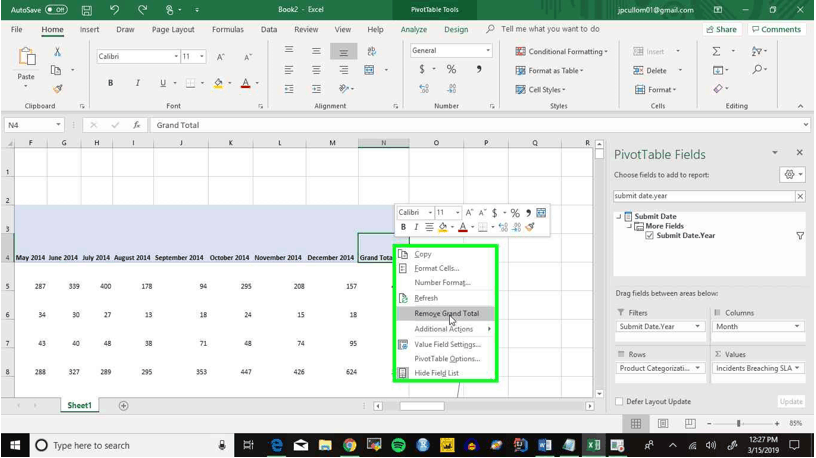This screenshot has height=458, width=816.
Task: Click Format button in Cells group
Action: 656,90
